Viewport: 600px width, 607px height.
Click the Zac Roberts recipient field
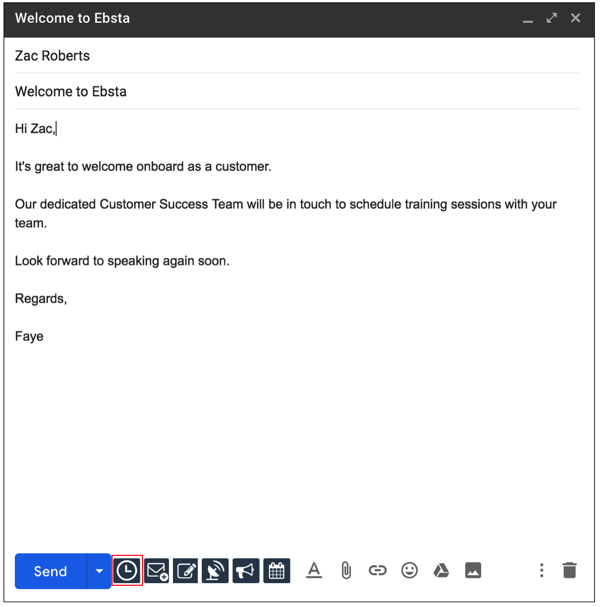pyautogui.click(x=296, y=56)
